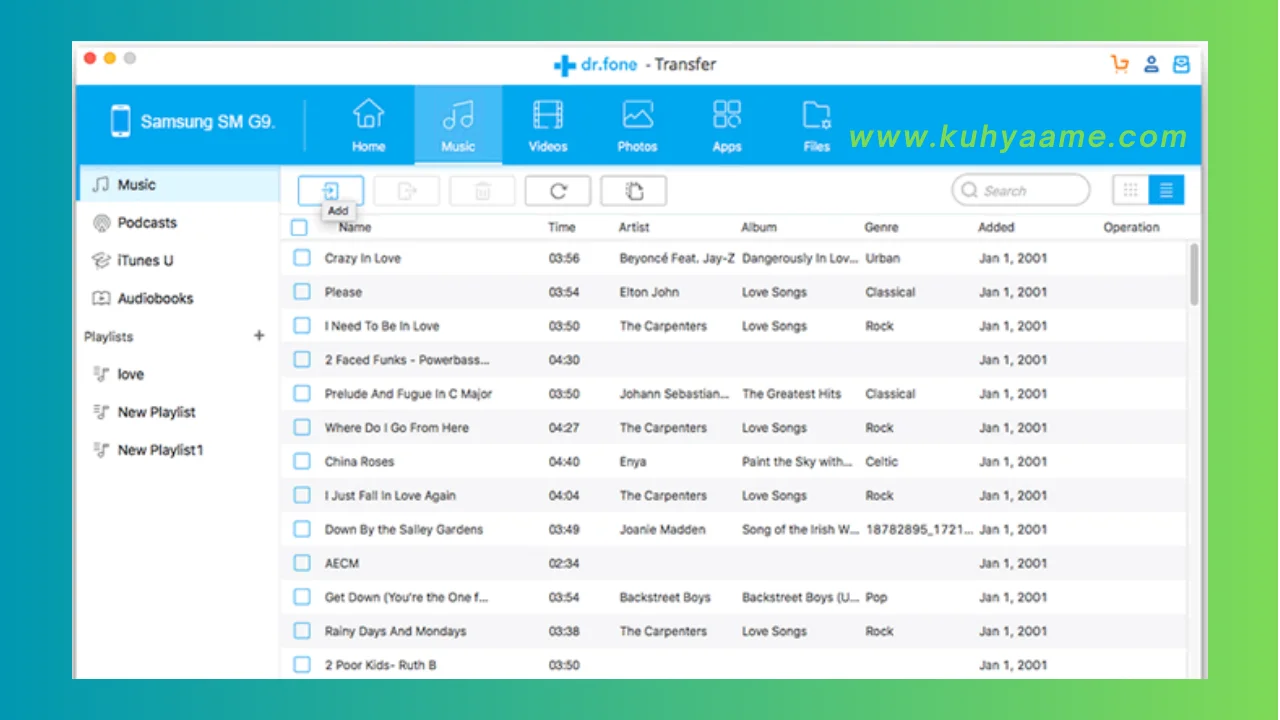Click genre 'Celtic'
The image size is (1280, 720).
(882, 462)
